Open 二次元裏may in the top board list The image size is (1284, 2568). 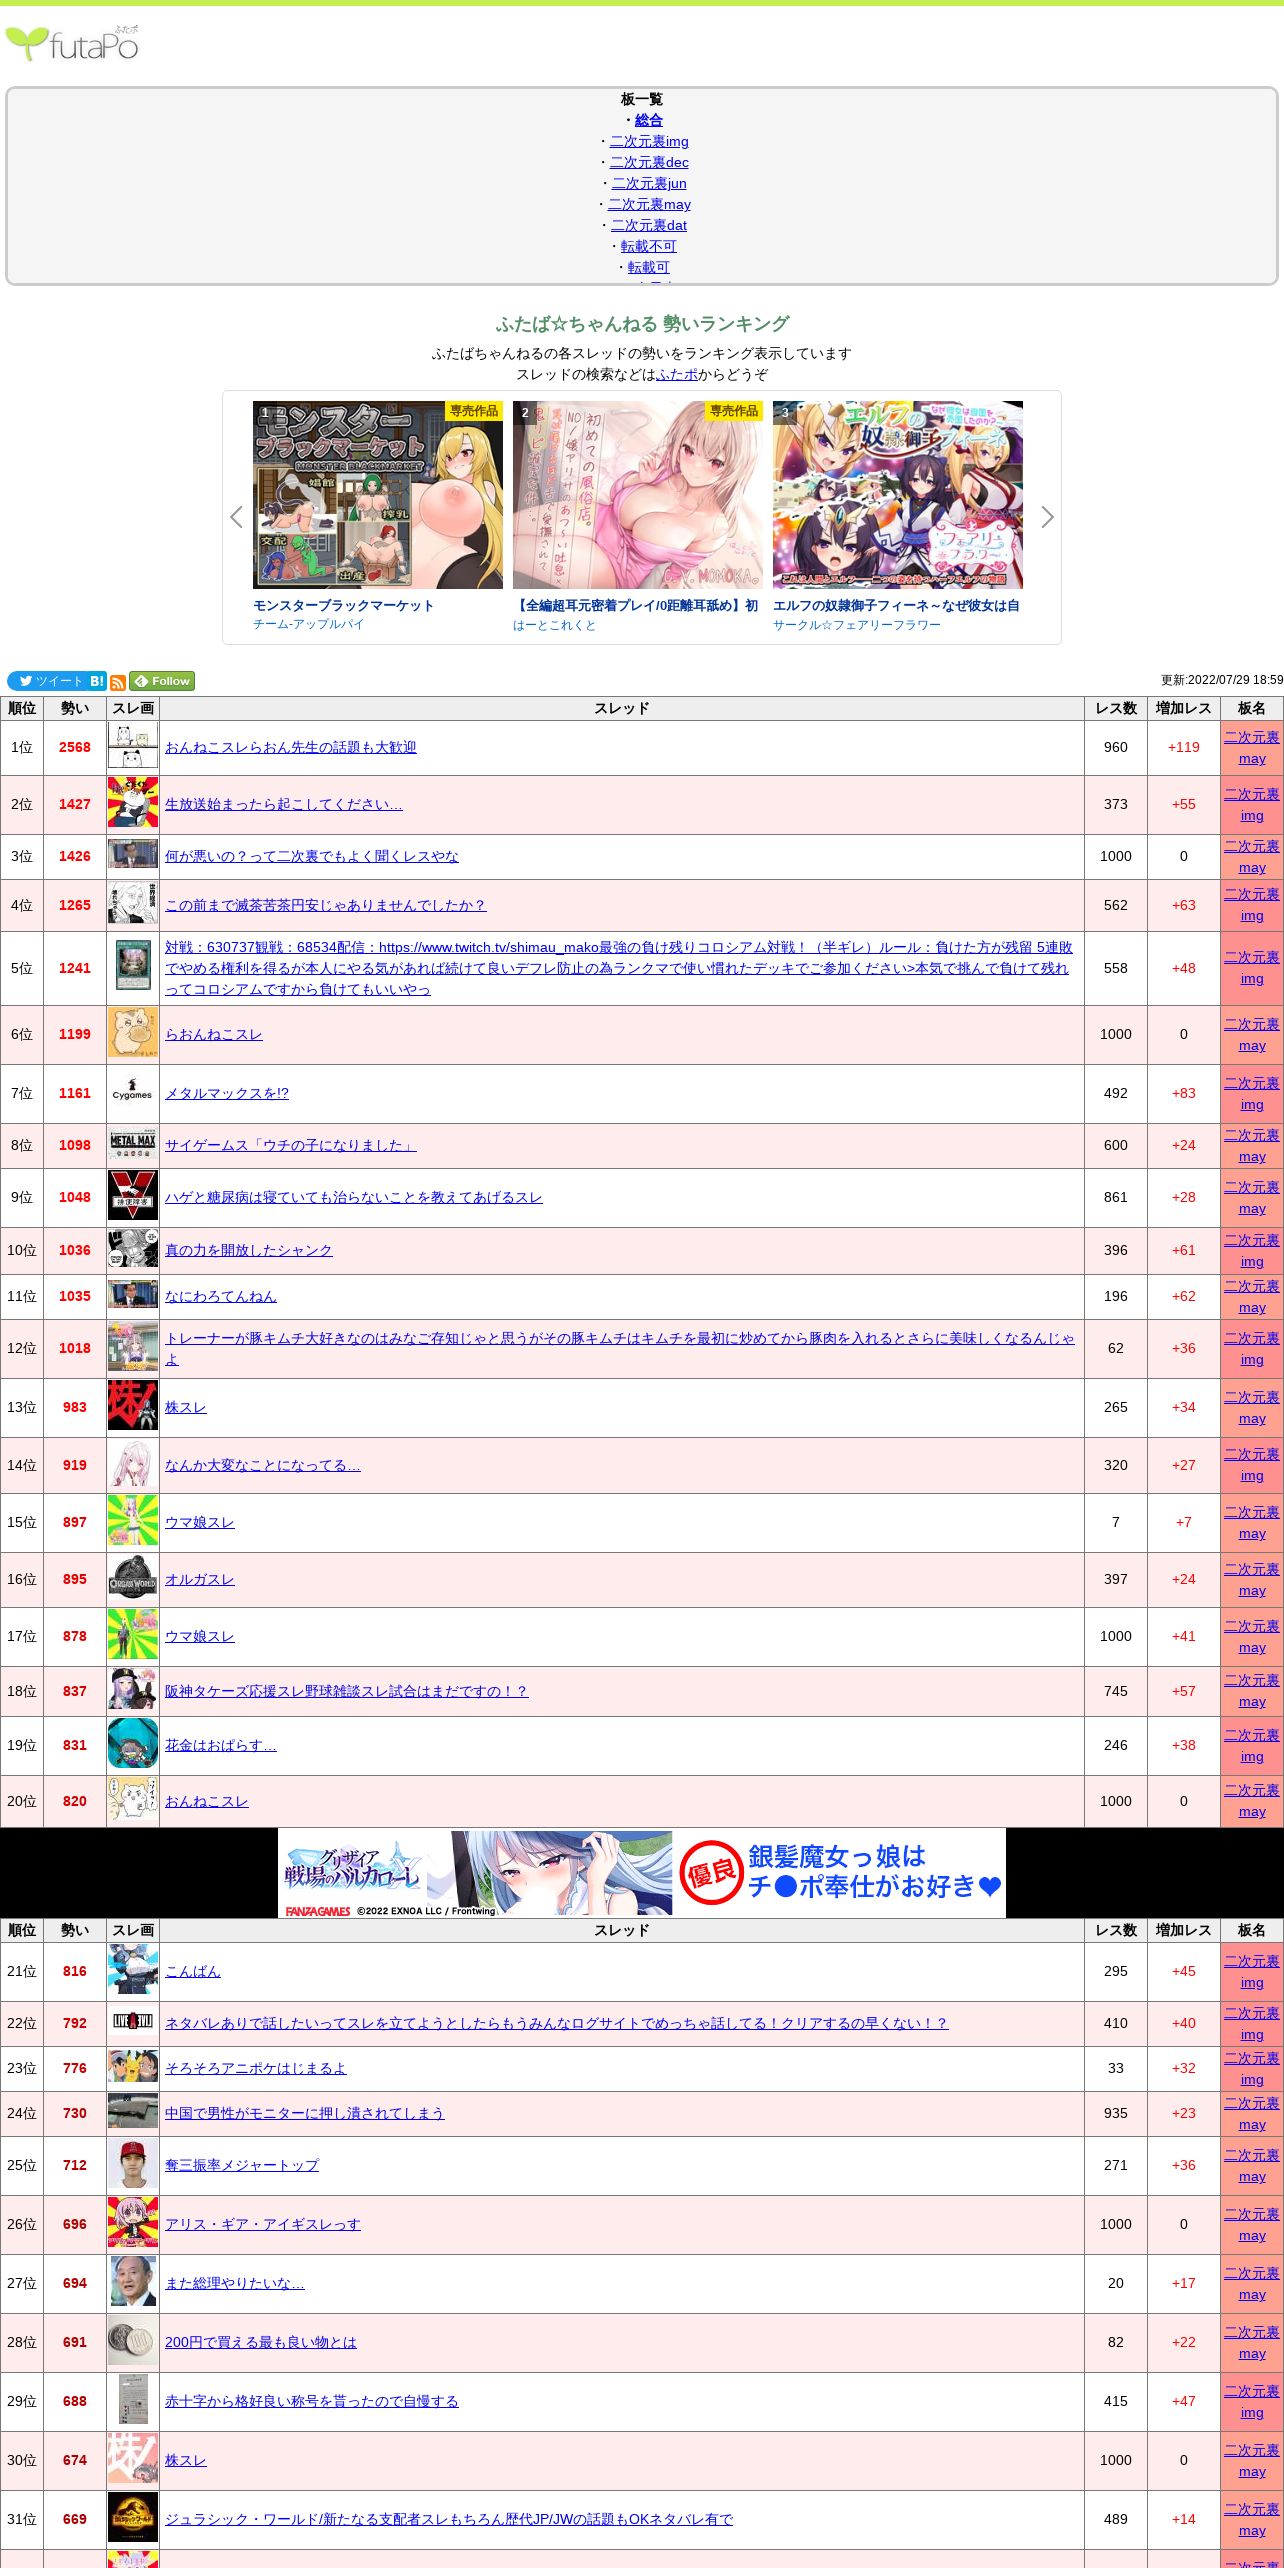point(649,204)
